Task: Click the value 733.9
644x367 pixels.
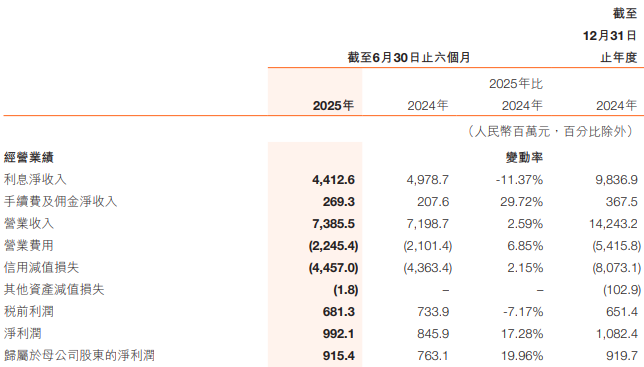Action: point(433,312)
